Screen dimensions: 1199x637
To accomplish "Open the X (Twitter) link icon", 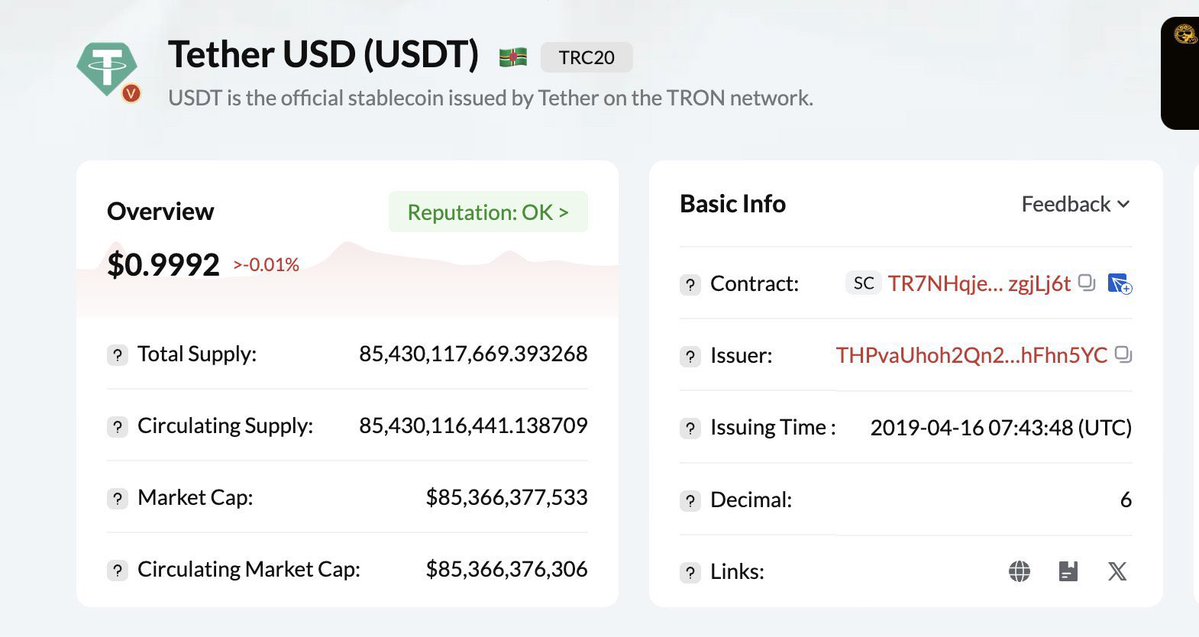I will pyautogui.click(x=1117, y=571).
